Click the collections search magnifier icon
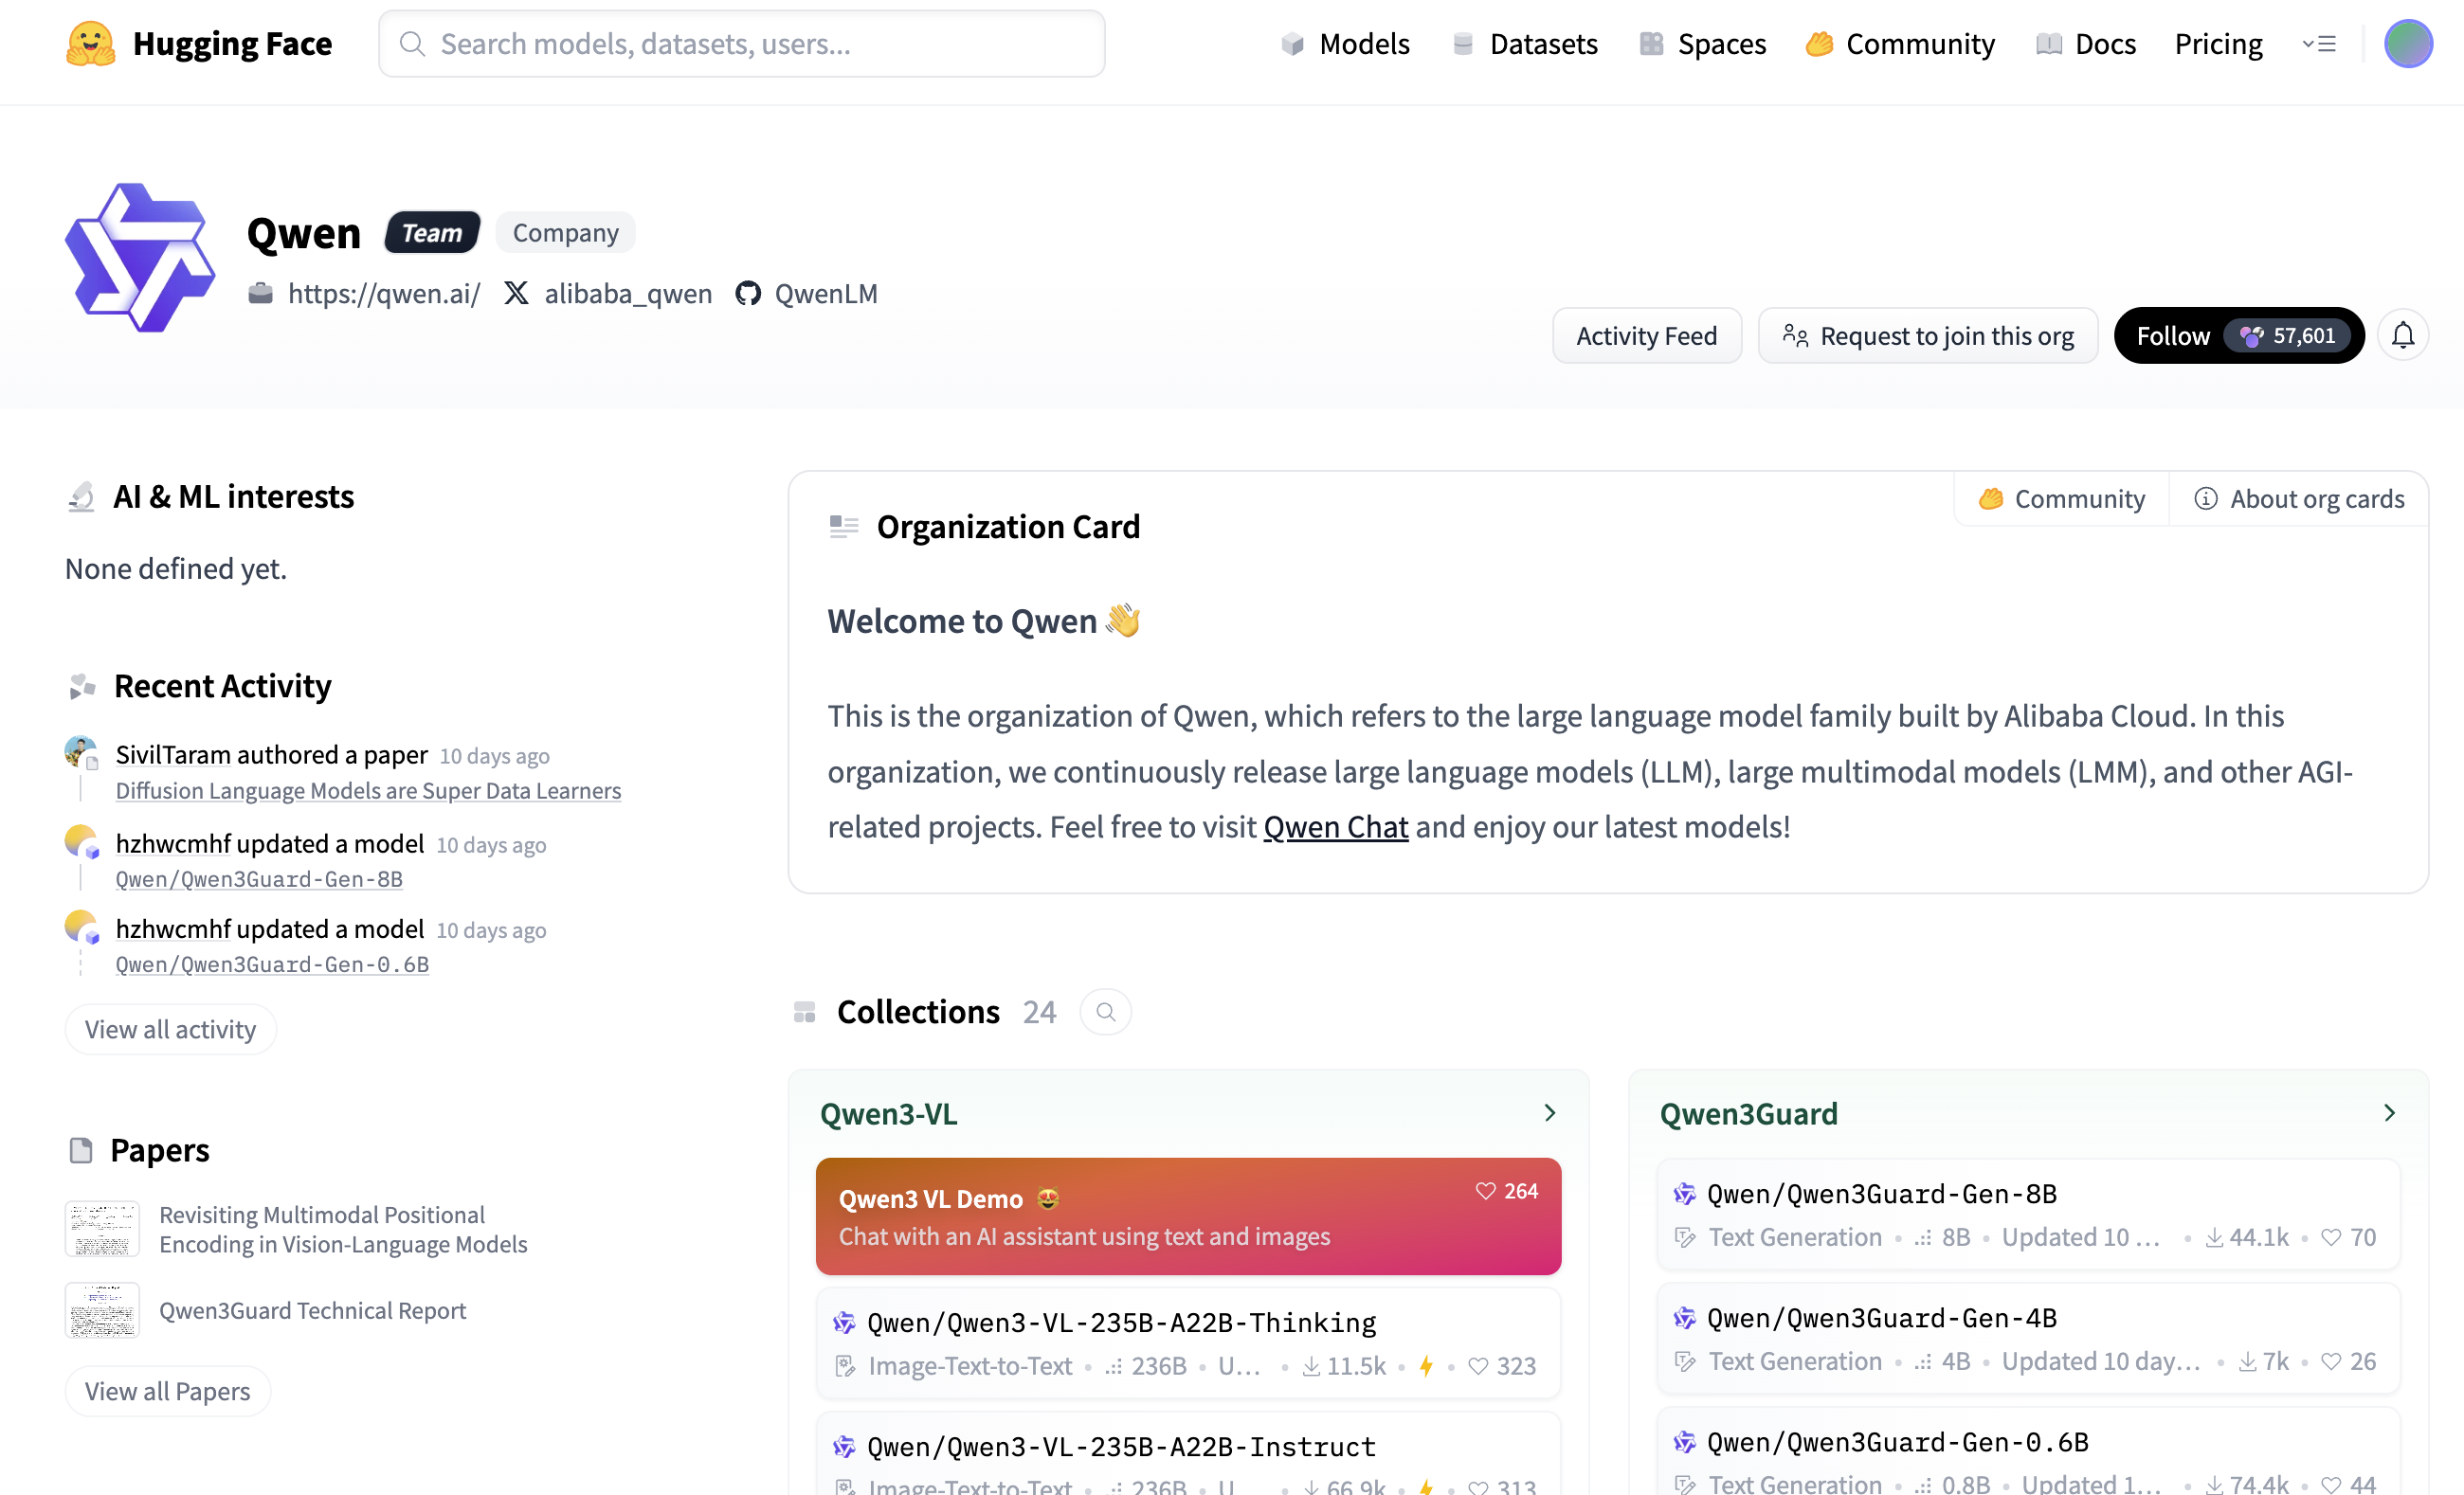 [1105, 1012]
